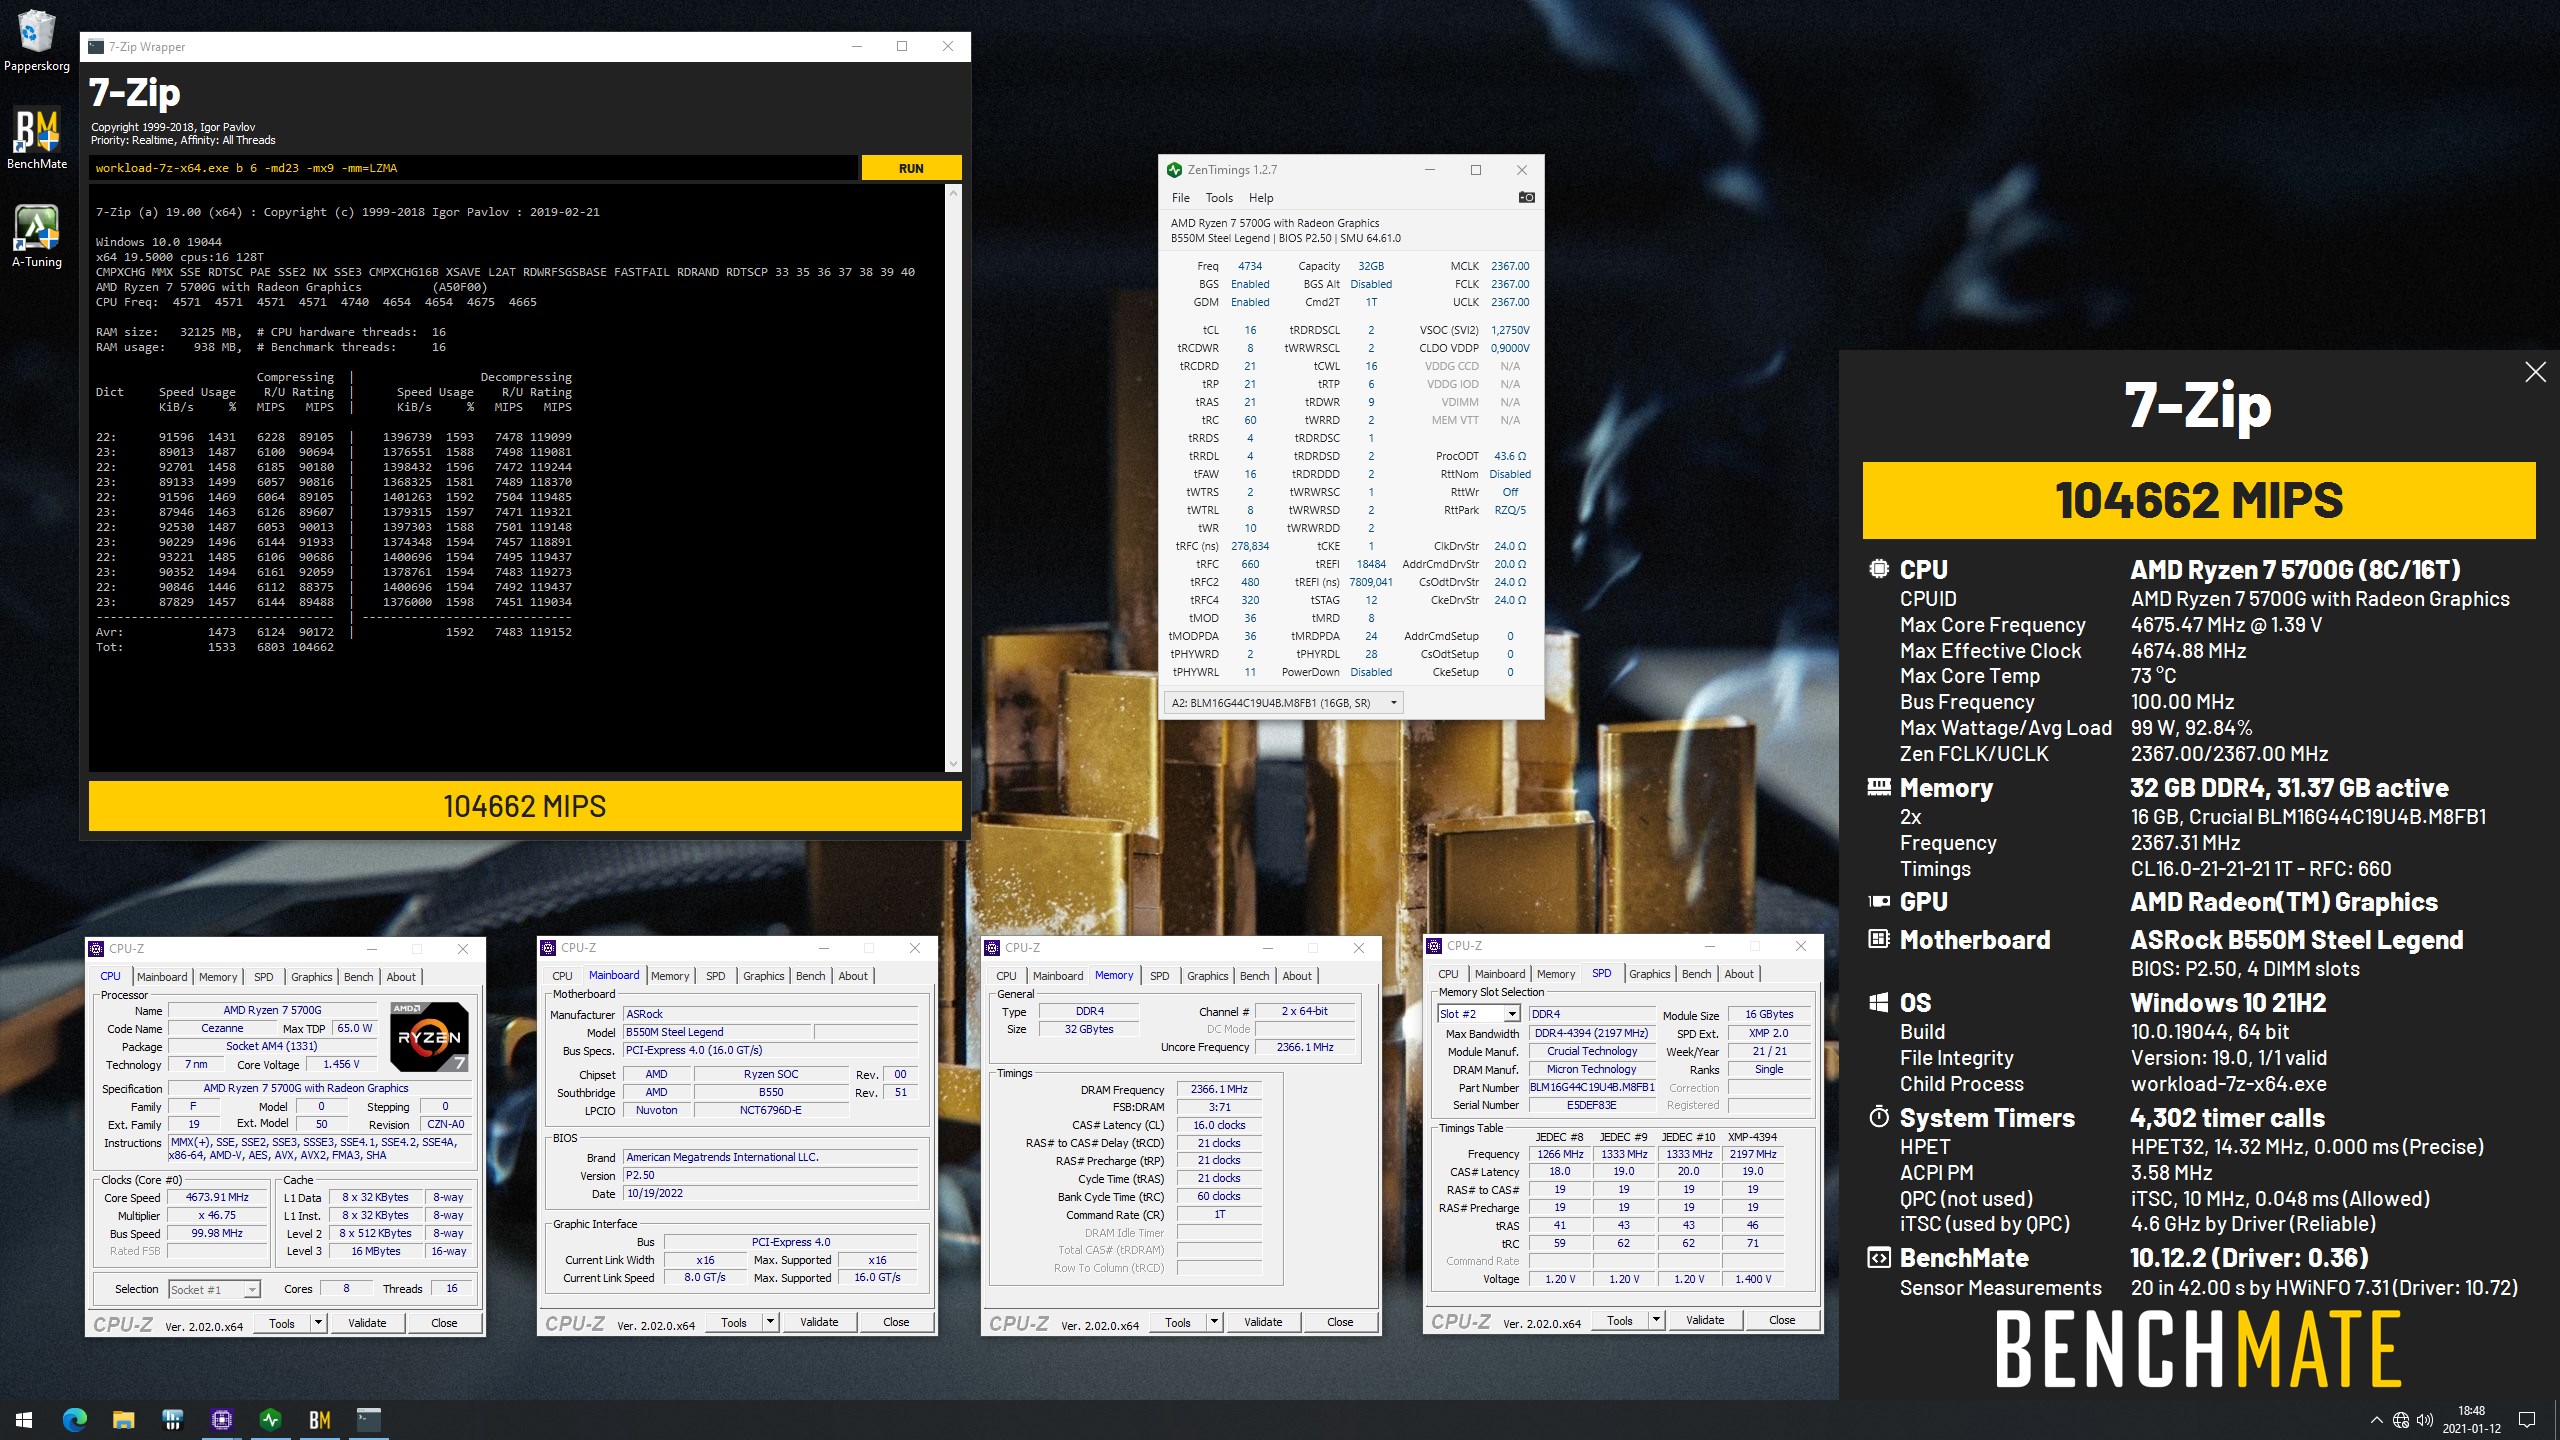The height and width of the screenshot is (1440, 2560).
Task: Open the notification center icon
Action: point(2527,1420)
